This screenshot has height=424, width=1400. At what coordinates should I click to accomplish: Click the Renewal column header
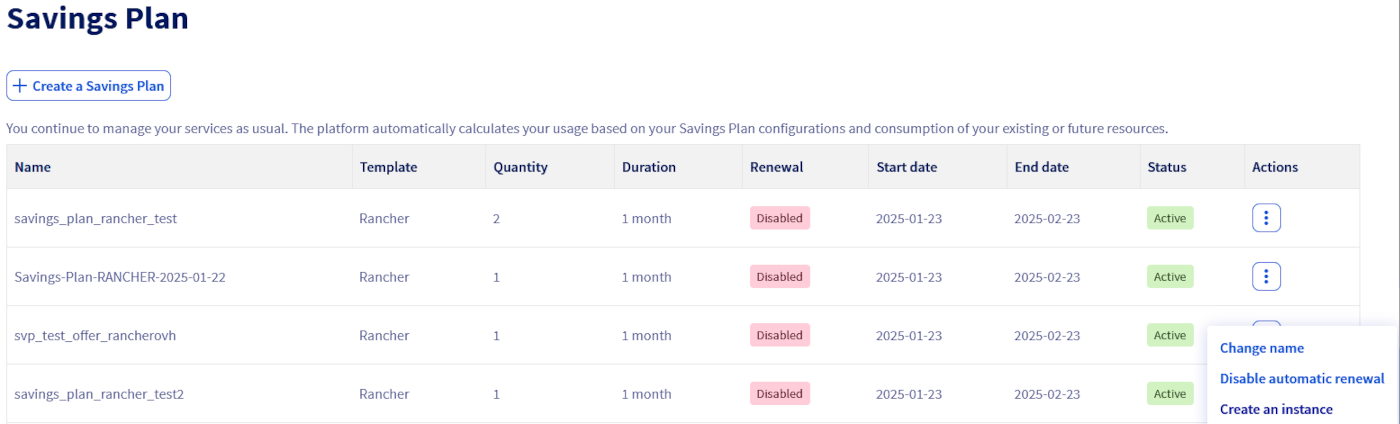pos(776,167)
